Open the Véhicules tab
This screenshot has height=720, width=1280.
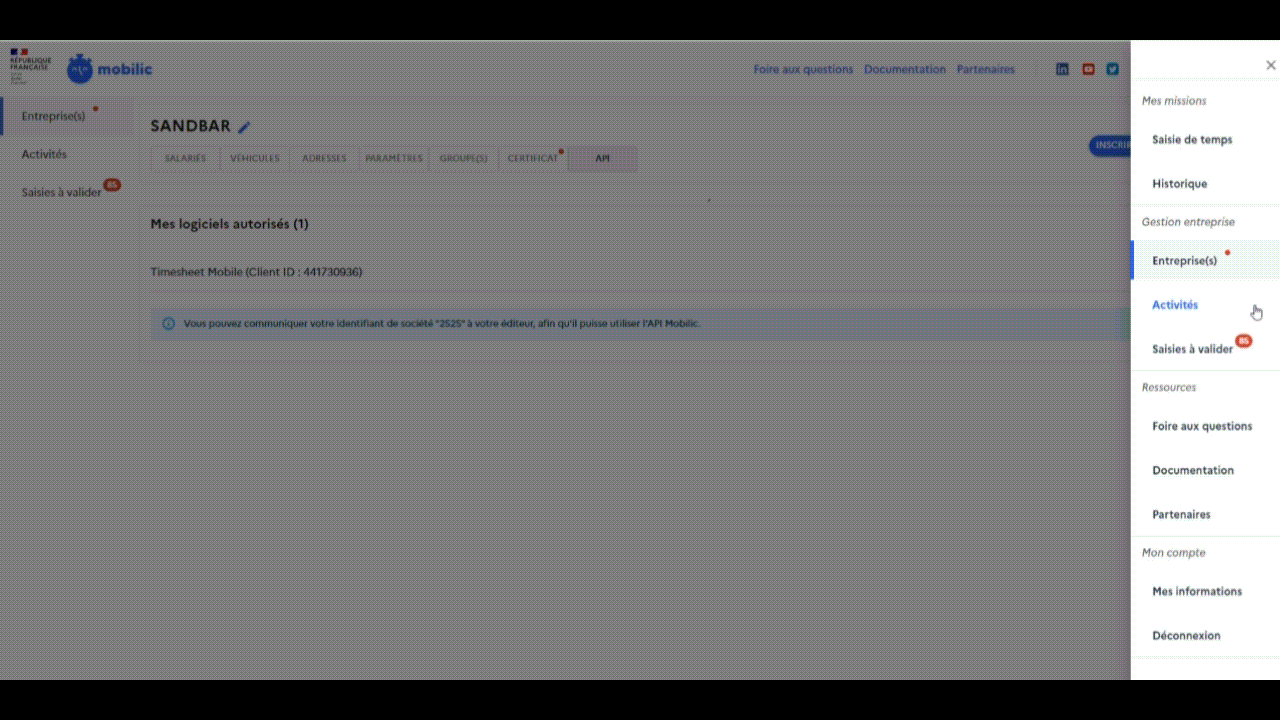click(254, 158)
